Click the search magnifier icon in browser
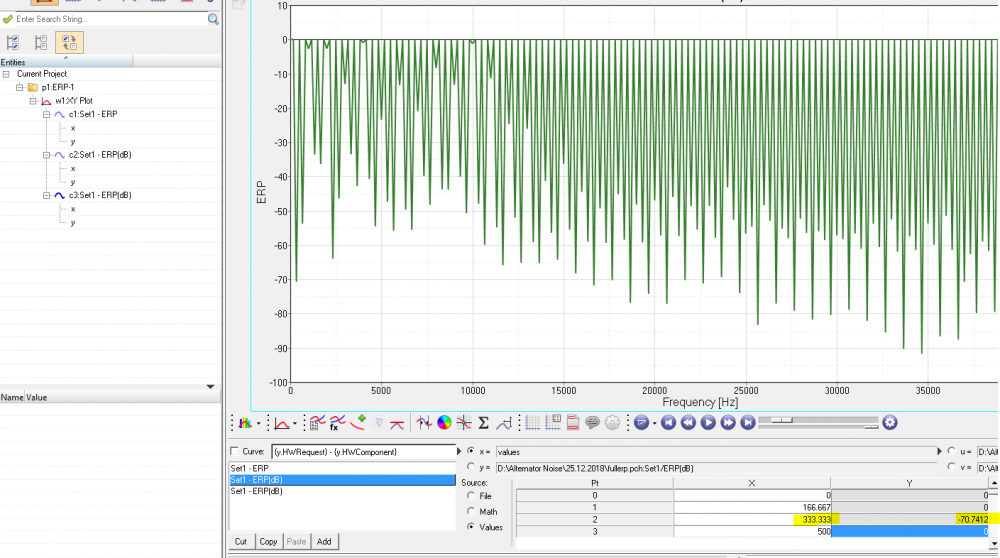This screenshot has height=558, width=1000. [213, 20]
